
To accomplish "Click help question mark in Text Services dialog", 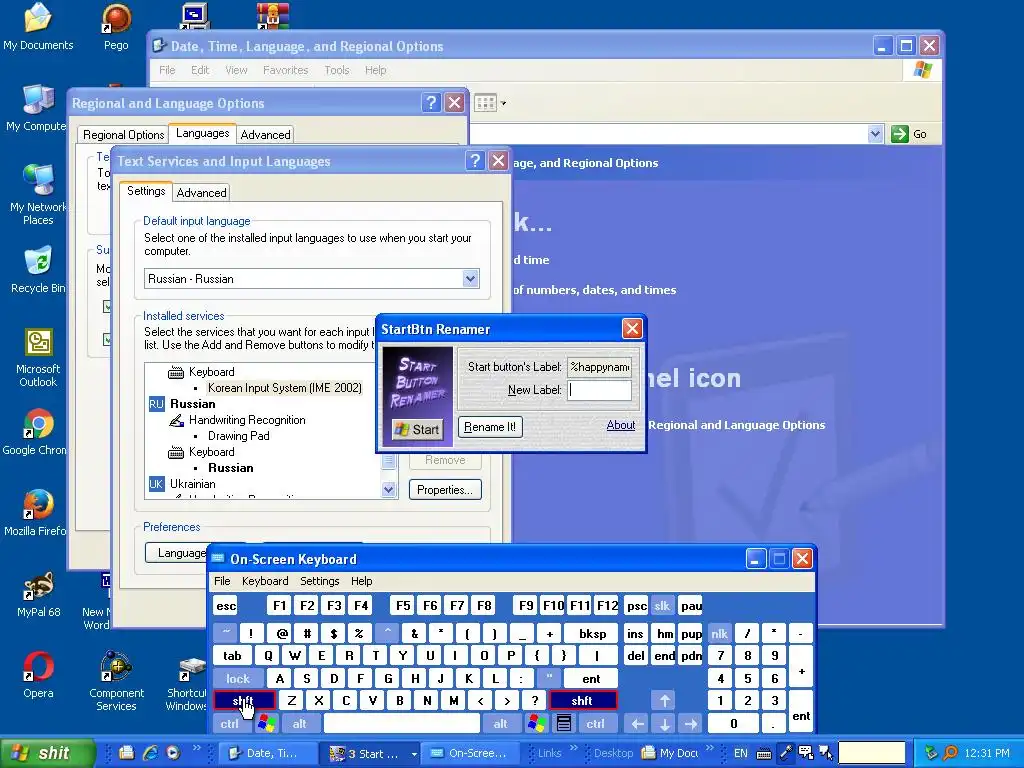I will [x=475, y=161].
